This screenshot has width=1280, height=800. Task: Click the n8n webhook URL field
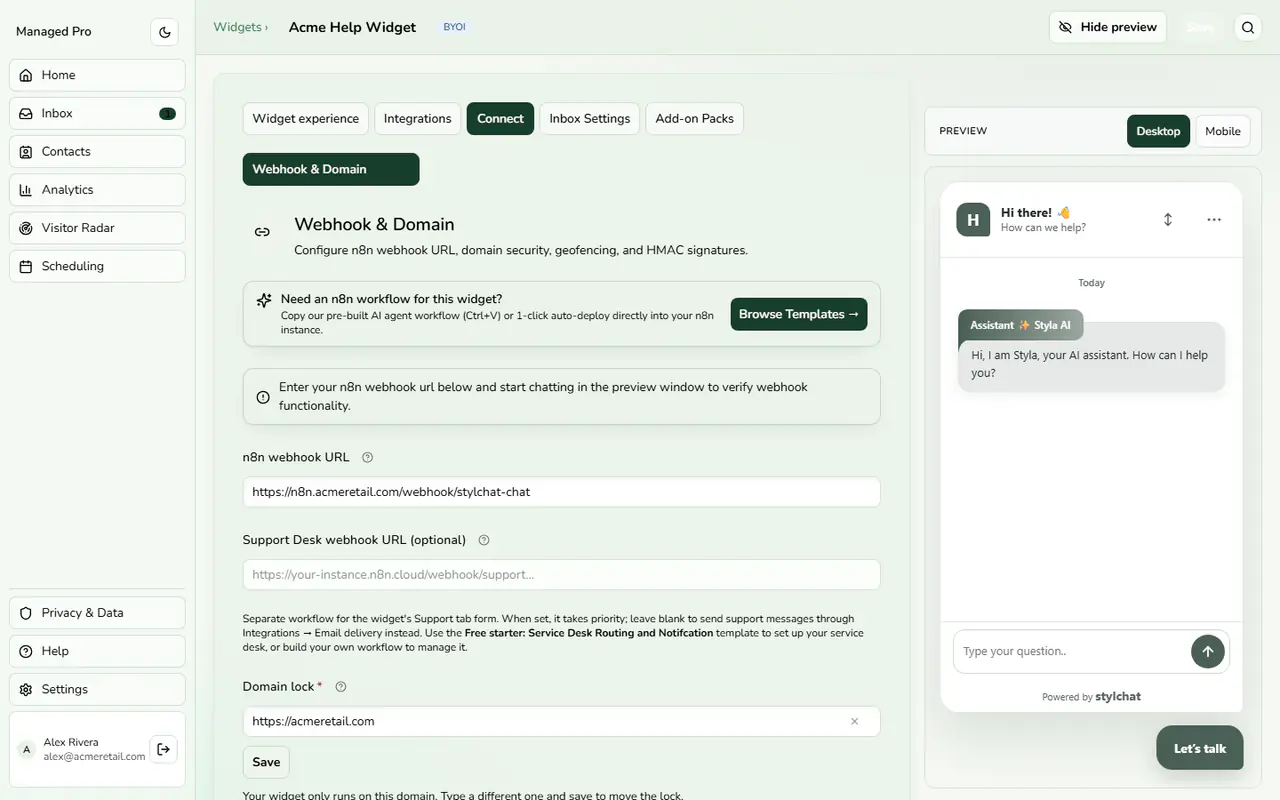click(562, 492)
